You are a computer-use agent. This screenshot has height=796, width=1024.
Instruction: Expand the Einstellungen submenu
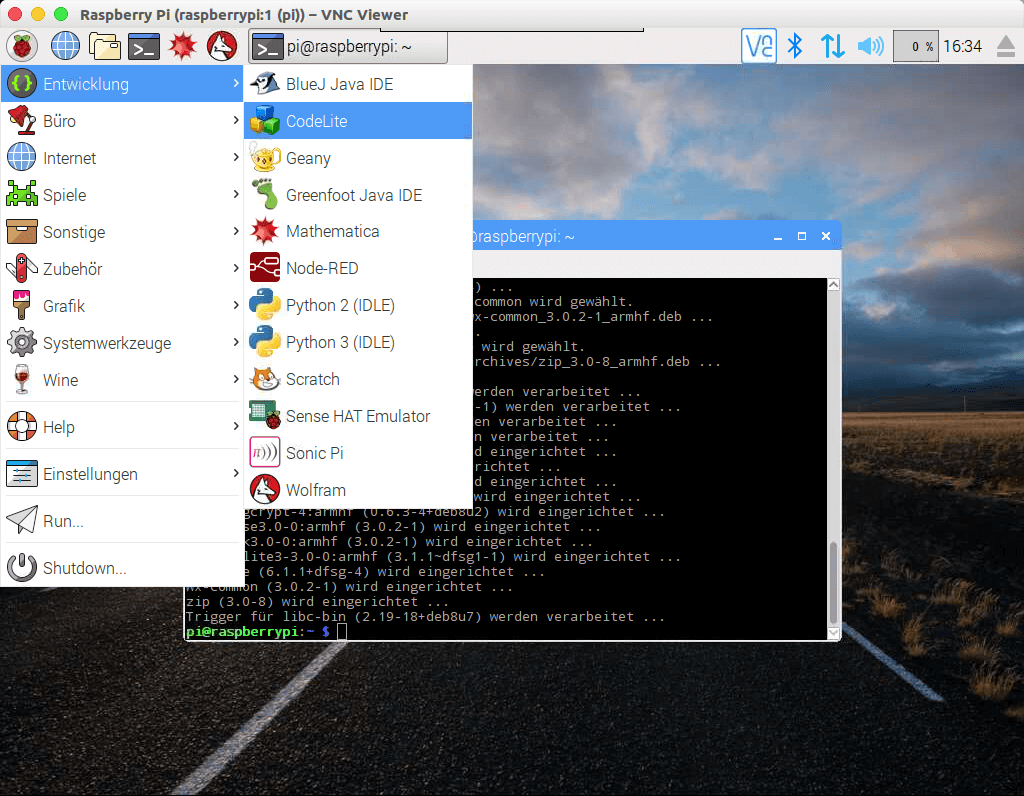(x=122, y=474)
